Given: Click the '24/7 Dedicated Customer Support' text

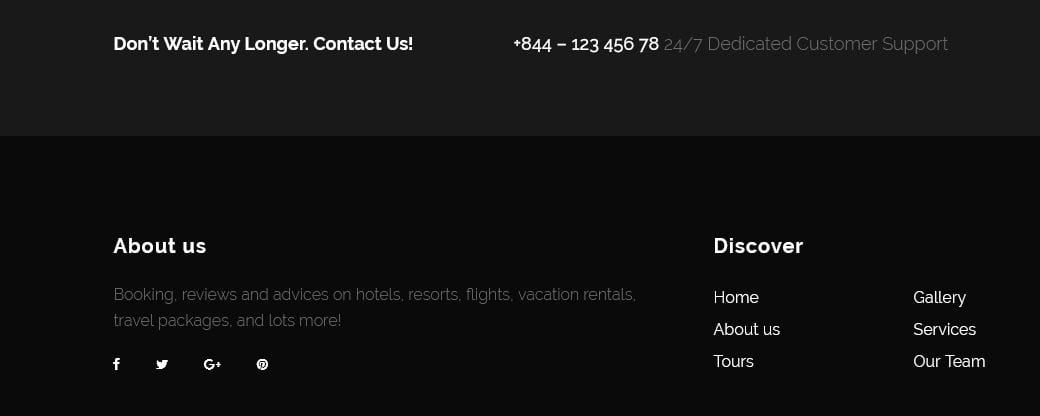Looking at the screenshot, I should coord(806,44).
